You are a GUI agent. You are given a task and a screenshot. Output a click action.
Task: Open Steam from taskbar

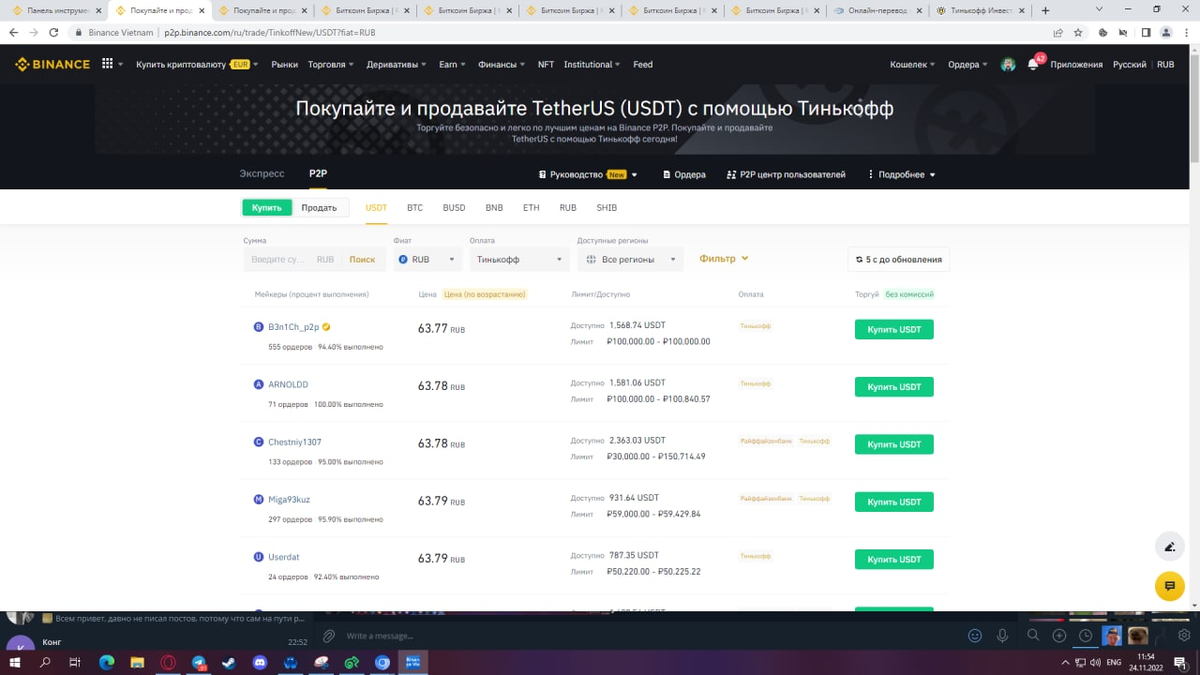(x=230, y=662)
